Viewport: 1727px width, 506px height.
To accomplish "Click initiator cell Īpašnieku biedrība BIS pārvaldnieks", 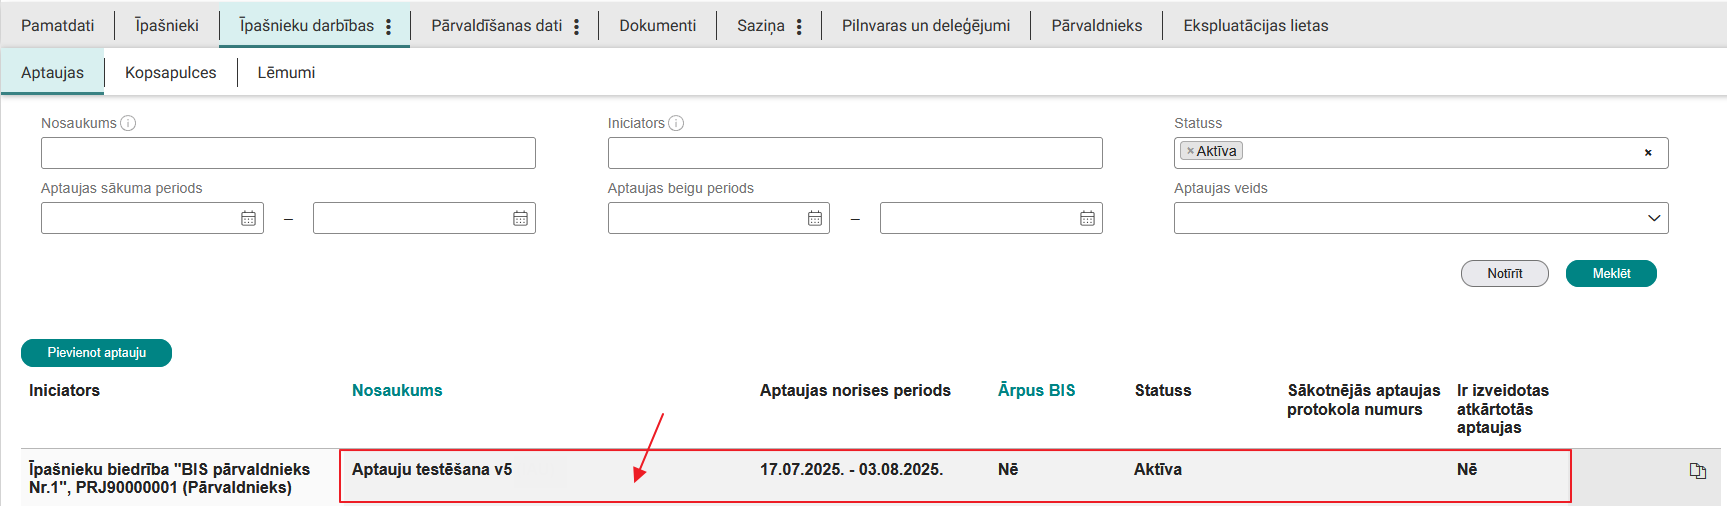I will point(170,478).
